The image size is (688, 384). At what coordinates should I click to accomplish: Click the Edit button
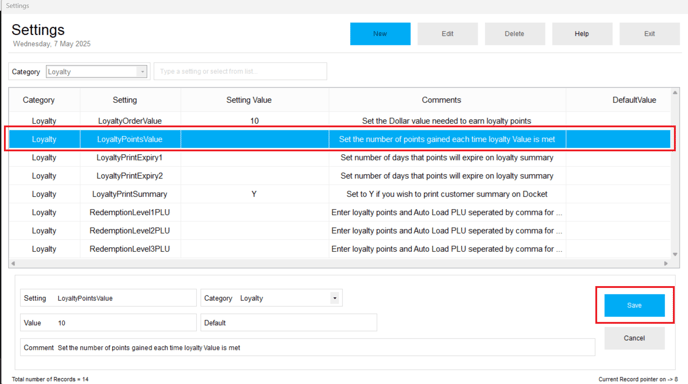point(447,34)
